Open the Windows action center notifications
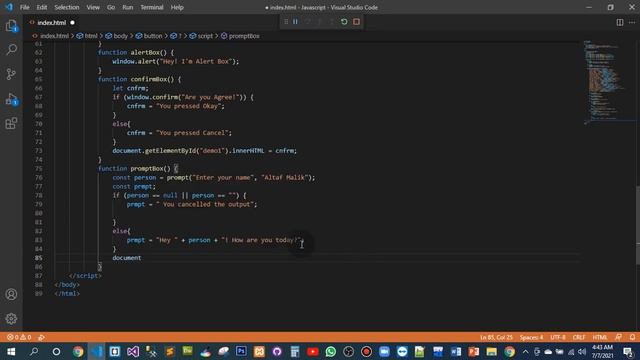The width and height of the screenshot is (640, 360). pyautogui.click(x=629, y=351)
